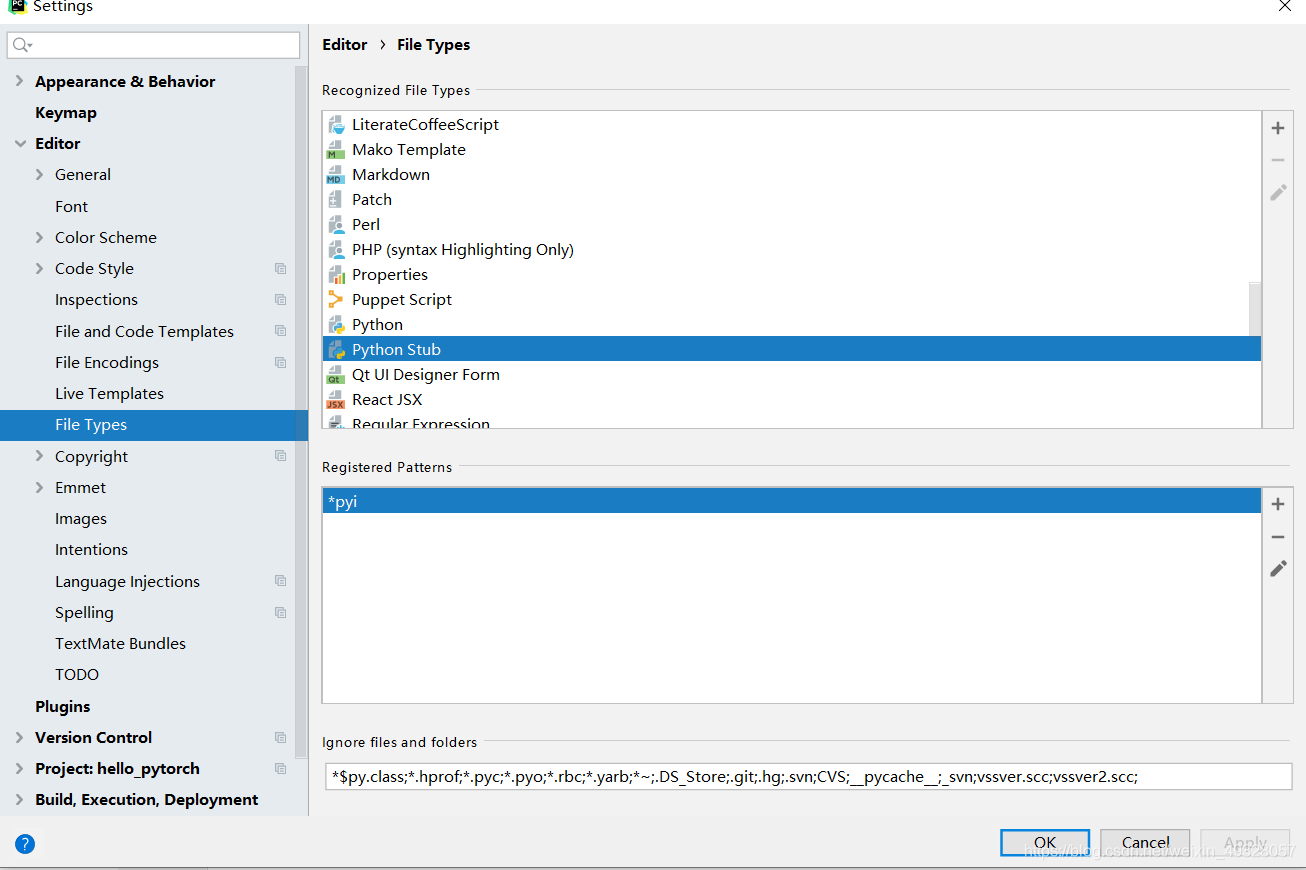
Task: Click the Apply button
Action: (x=1245, y=843)
